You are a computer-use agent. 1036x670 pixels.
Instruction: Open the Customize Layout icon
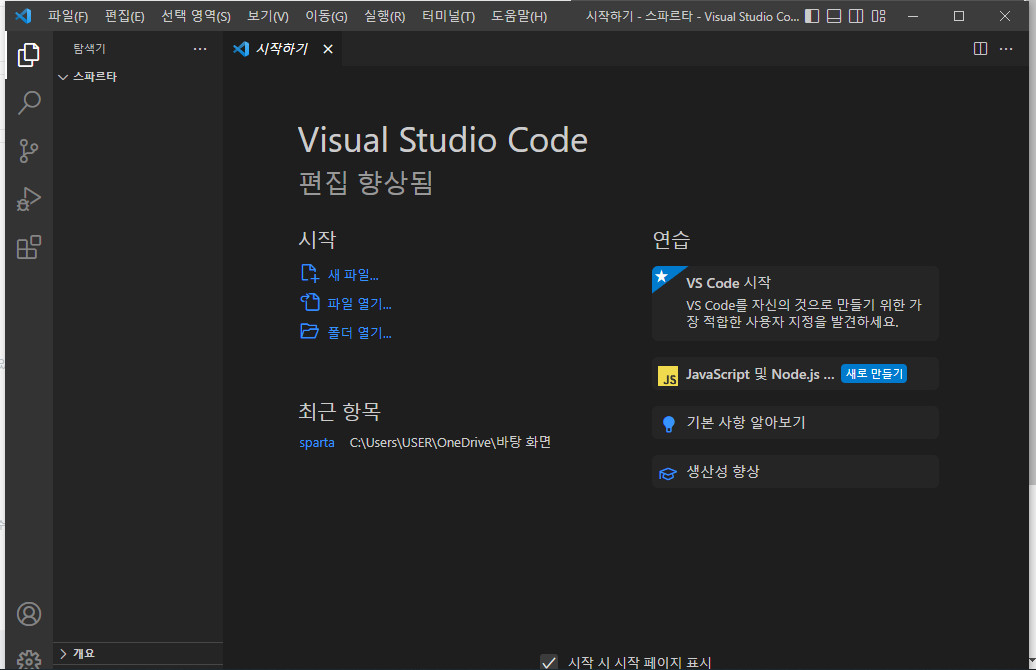pyautogui.click(x=878, y=16)
